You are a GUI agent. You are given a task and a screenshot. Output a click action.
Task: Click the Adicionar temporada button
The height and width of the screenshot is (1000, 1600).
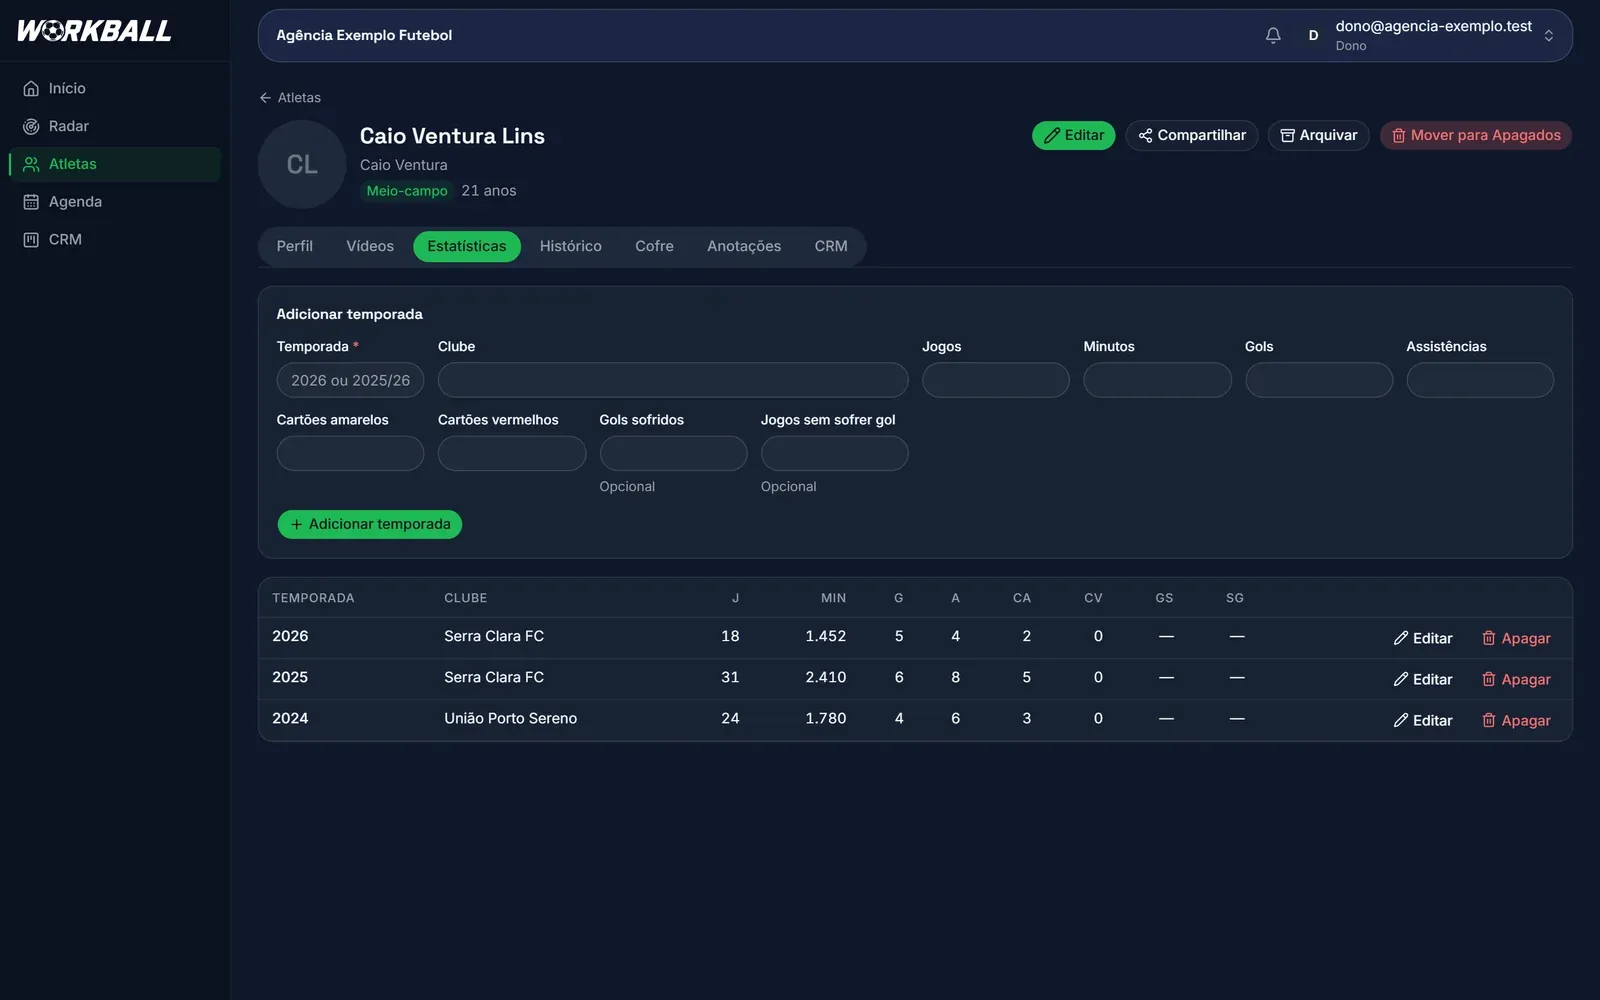pyautogui.click(x=370, y=524)
